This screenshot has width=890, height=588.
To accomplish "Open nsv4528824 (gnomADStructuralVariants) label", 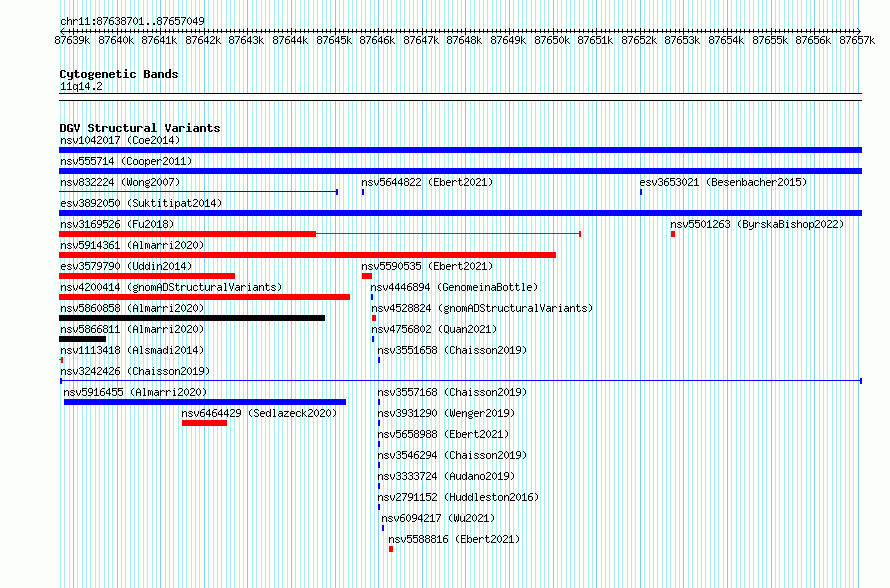I will pos(482,308).
